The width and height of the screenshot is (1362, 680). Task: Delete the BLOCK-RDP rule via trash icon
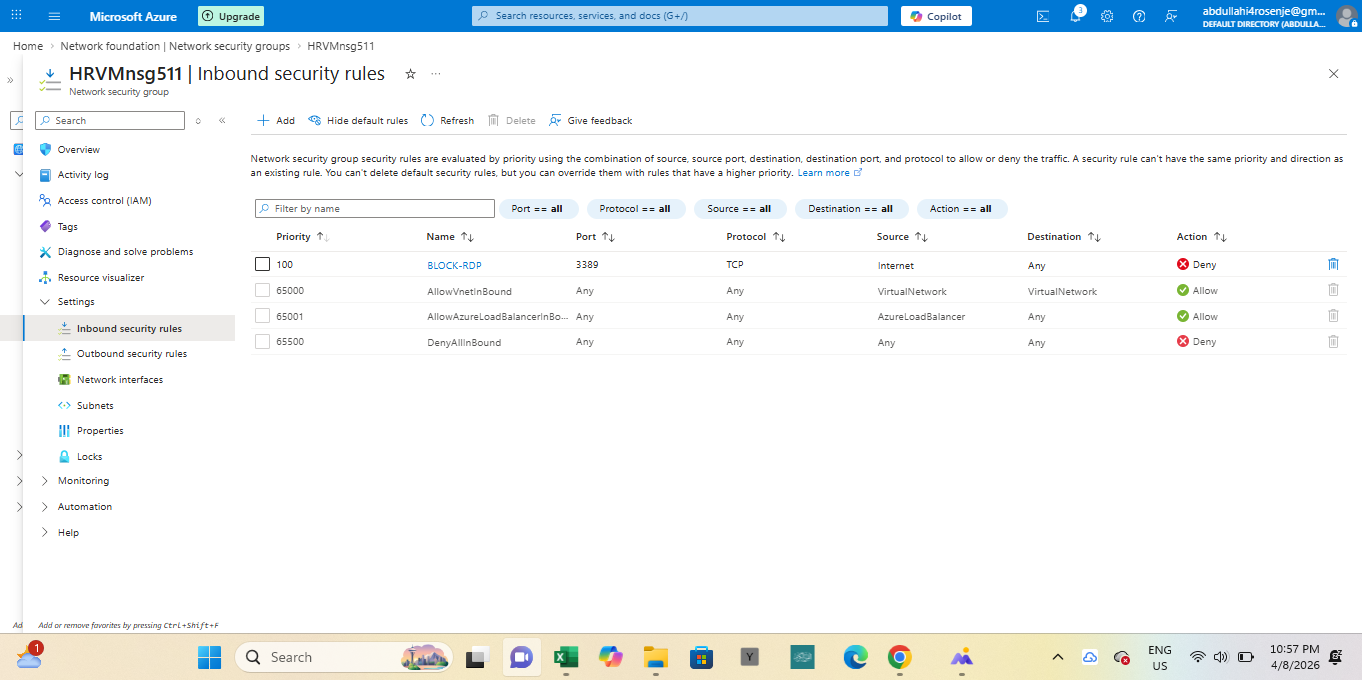click(x=1333, y=264)
